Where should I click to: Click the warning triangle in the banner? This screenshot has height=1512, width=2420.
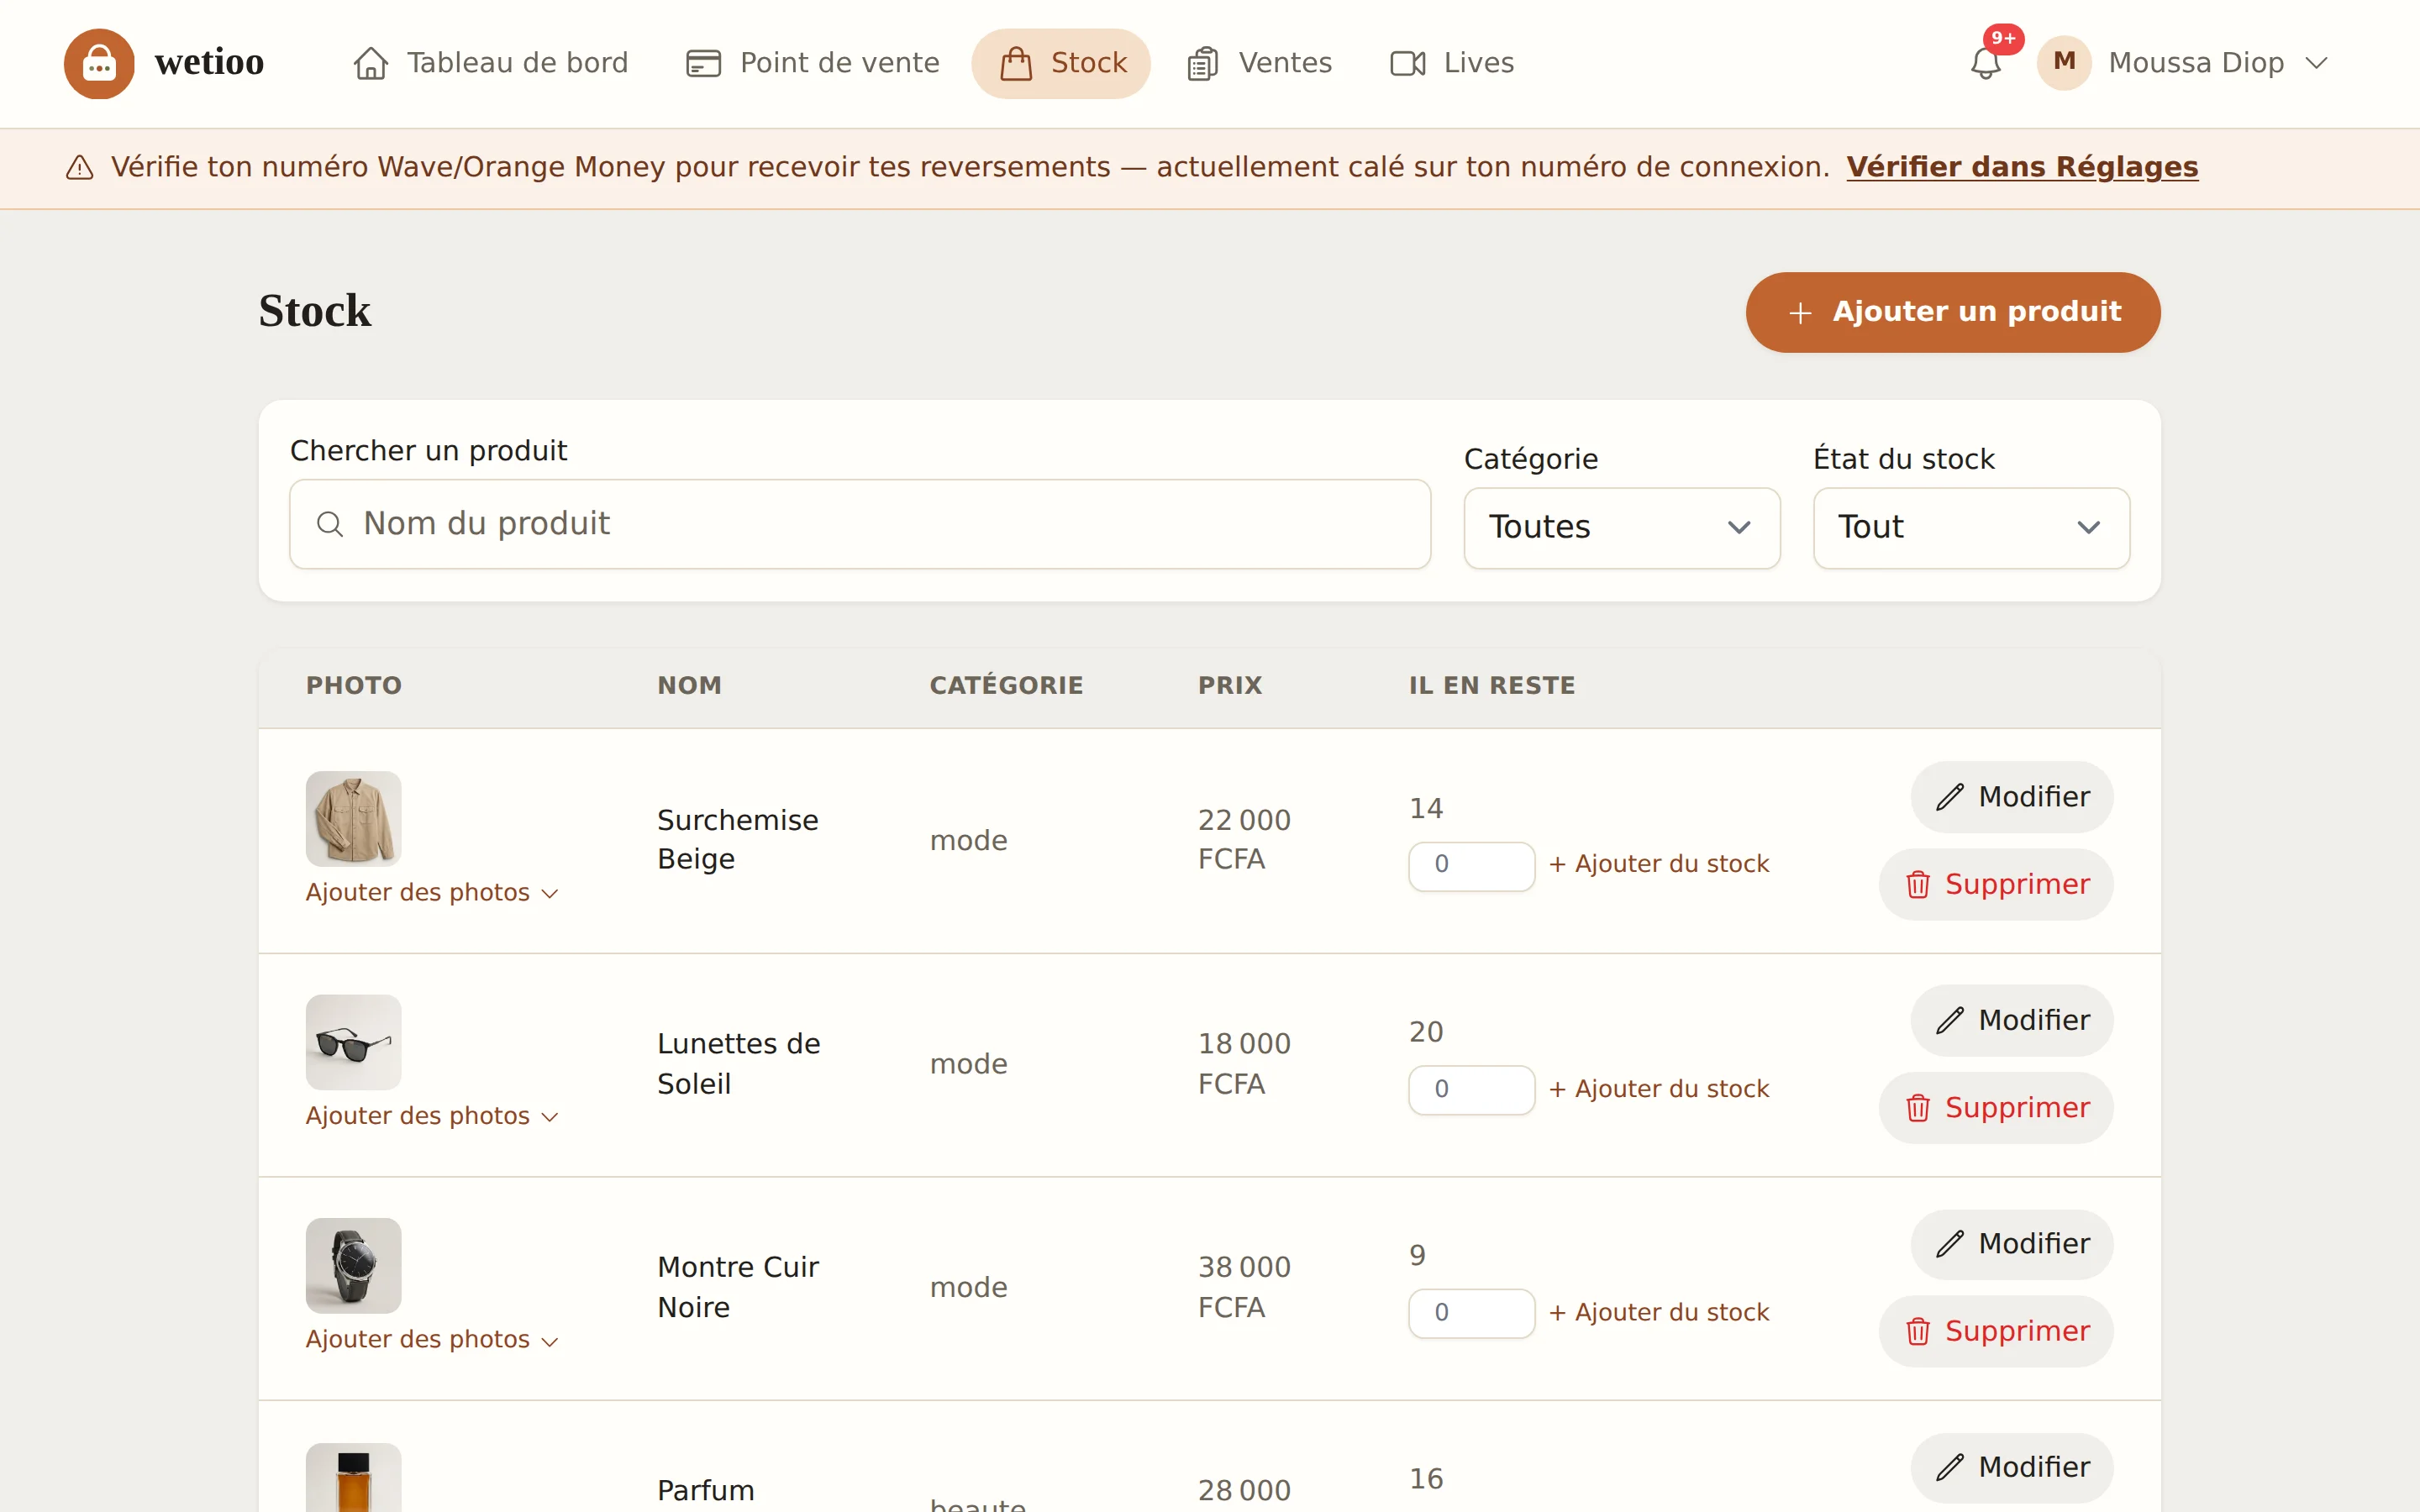tap(80, 167)
